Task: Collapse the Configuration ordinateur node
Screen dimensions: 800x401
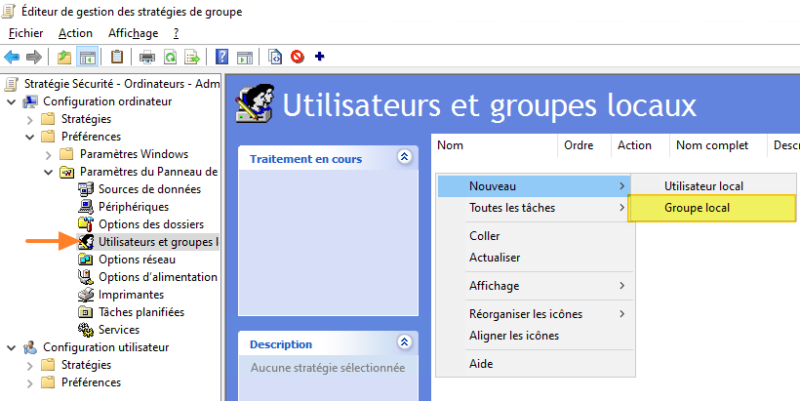Action: pos(11,102)
